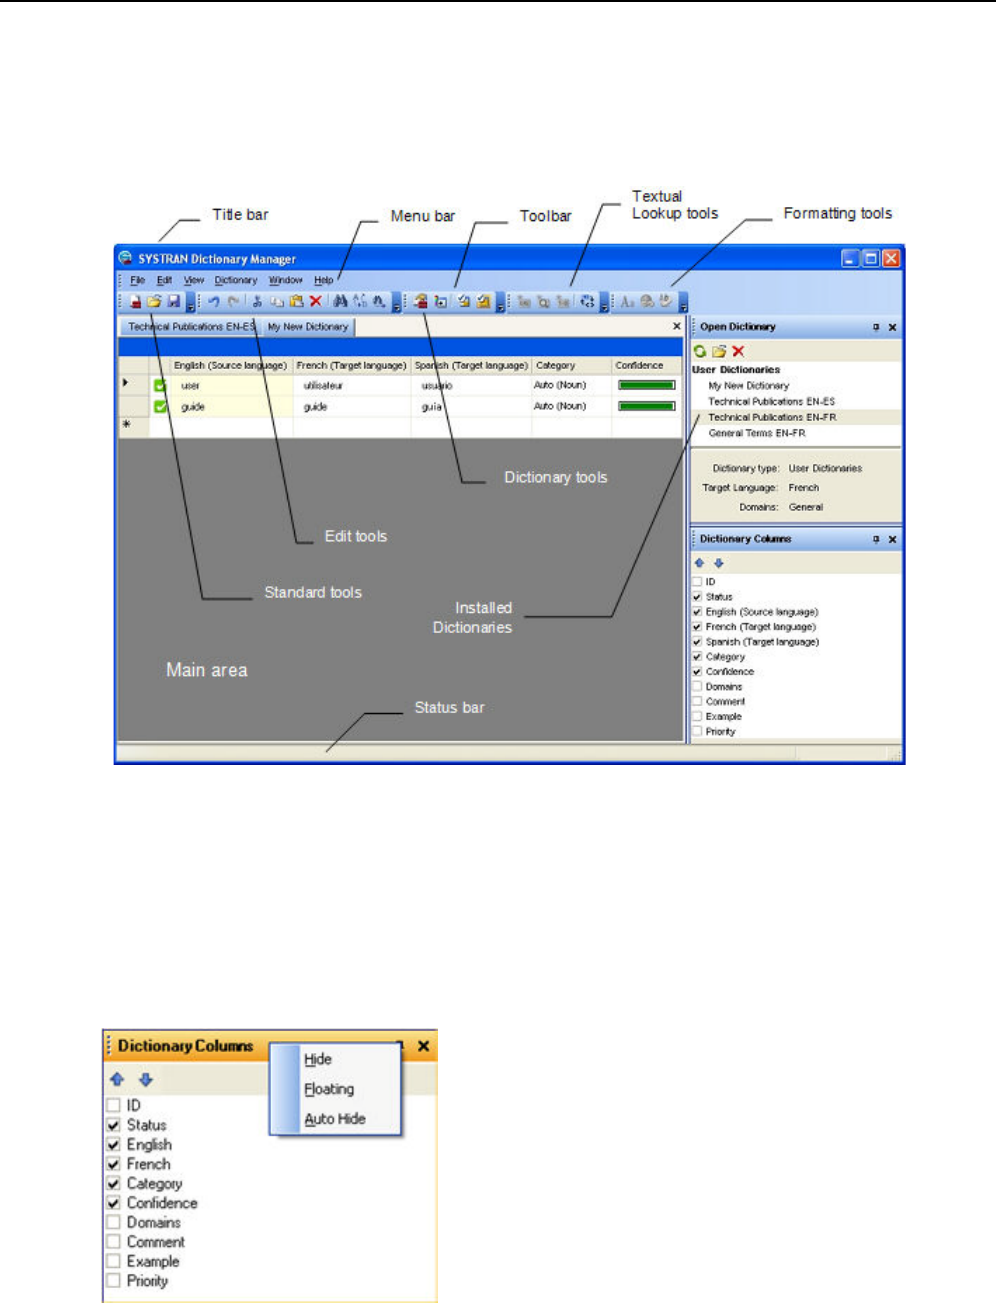Click the New Dictionary red document icon
996x1303 pixels.
(x=135, y=301)
